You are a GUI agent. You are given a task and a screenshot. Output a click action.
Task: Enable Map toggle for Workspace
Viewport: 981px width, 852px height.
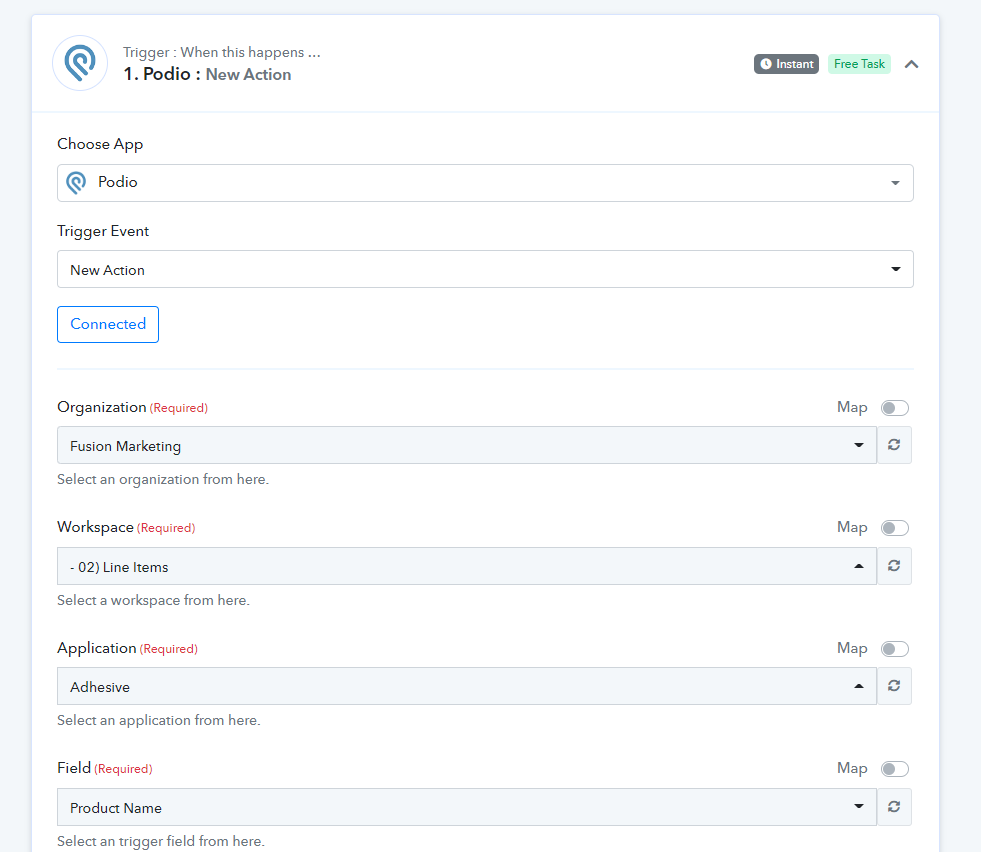[895, 528]
